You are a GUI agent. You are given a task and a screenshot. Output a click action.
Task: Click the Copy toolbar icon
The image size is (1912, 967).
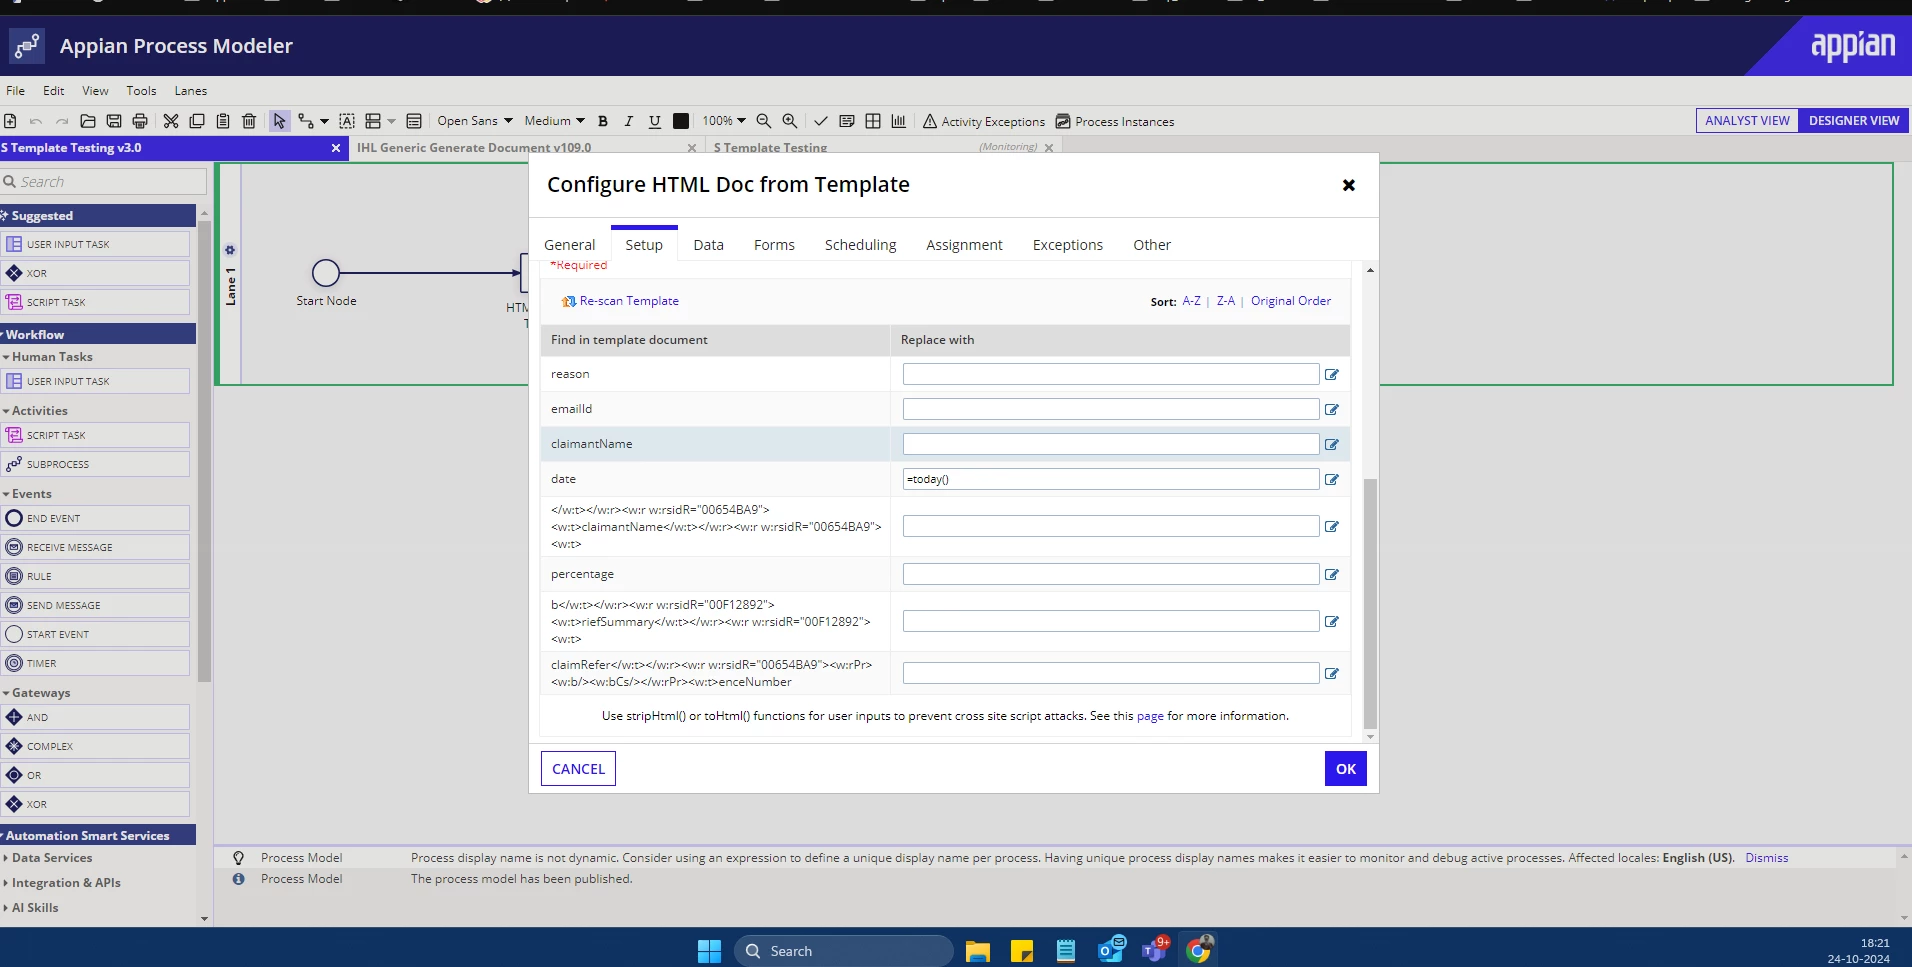197,121
